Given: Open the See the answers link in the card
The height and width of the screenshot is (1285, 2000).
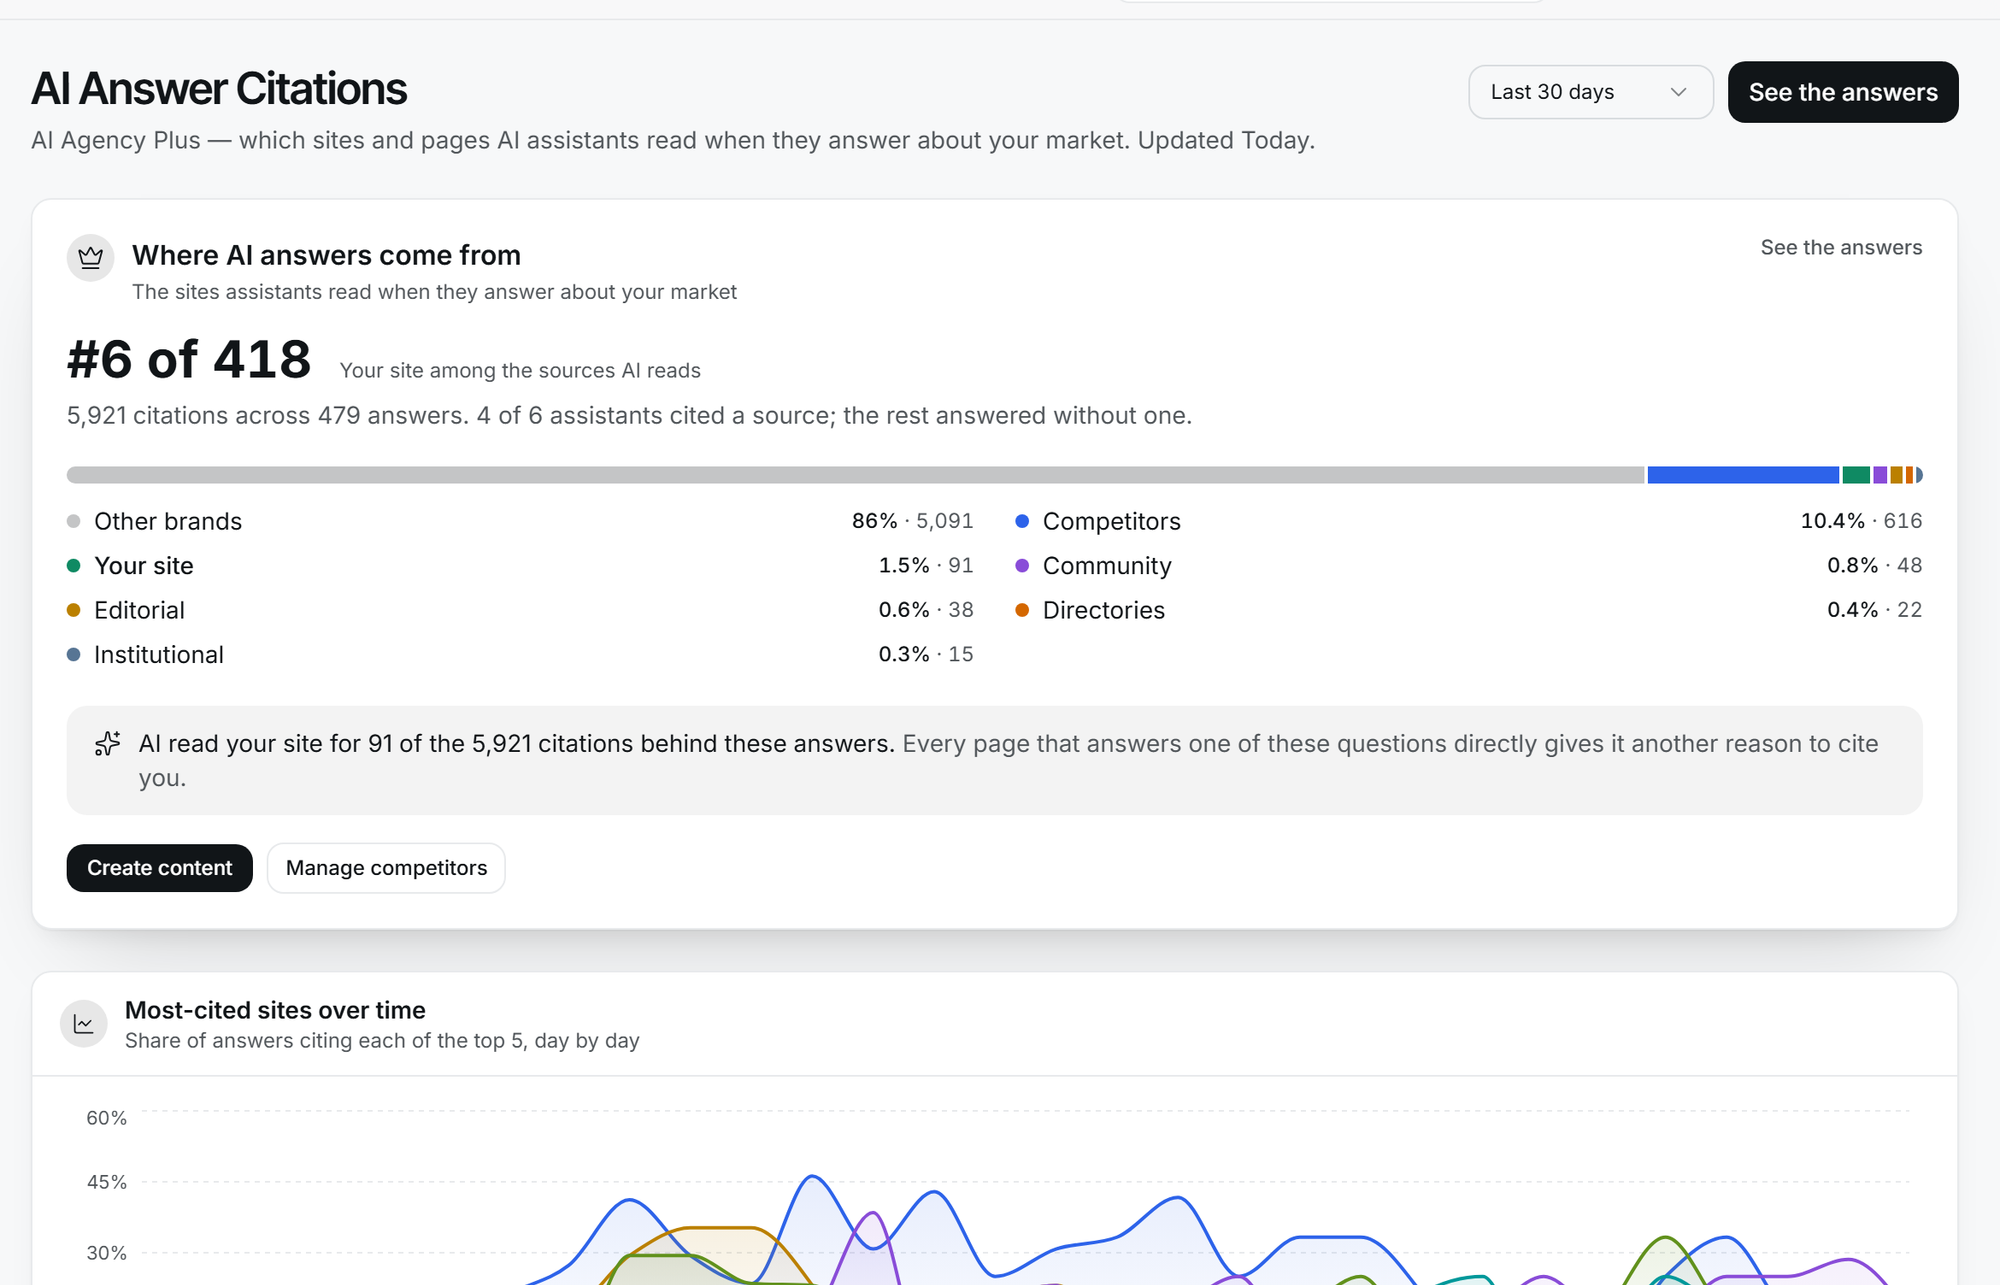Looking at the screenshot, I should click(x=1841, y=247).
